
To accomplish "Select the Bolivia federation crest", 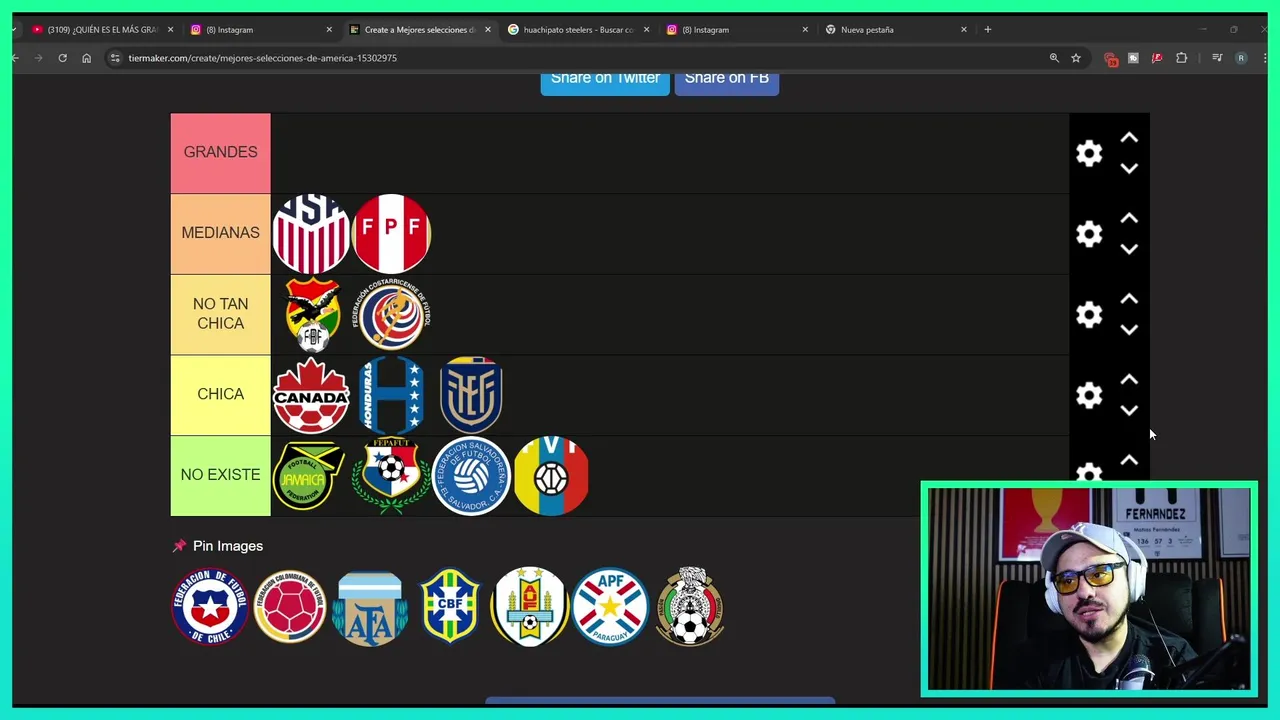I will pos(312,314).
